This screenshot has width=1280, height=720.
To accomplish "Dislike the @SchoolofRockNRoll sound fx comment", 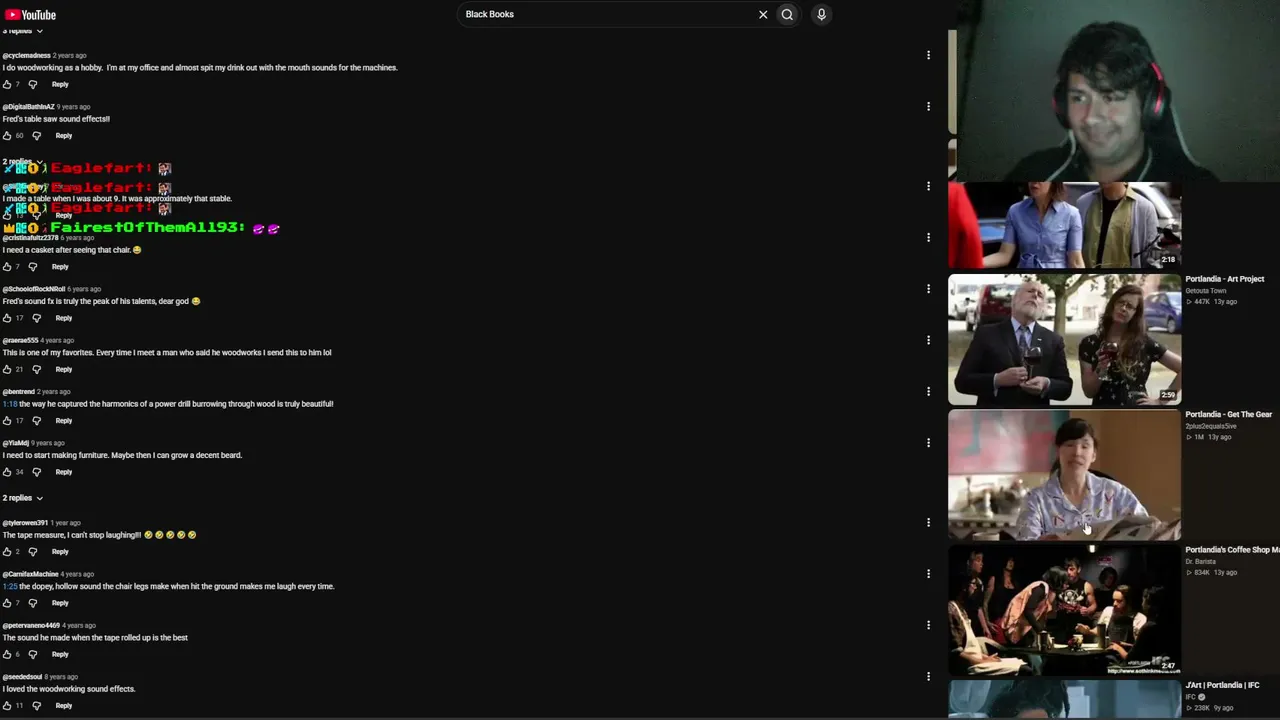I will pos(37,318).
